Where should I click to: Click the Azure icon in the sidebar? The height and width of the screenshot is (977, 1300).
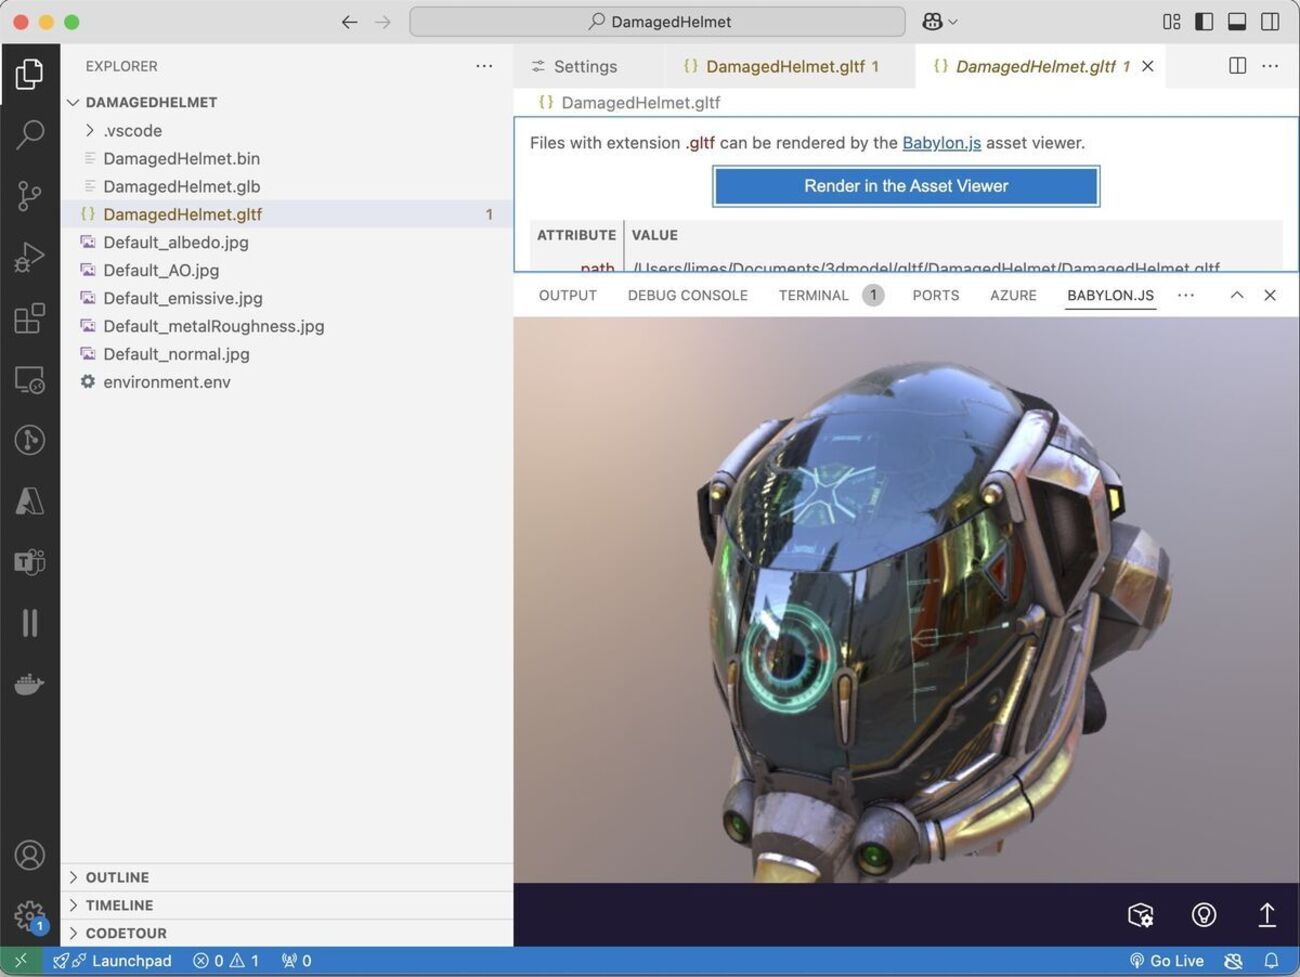(30, 501)
